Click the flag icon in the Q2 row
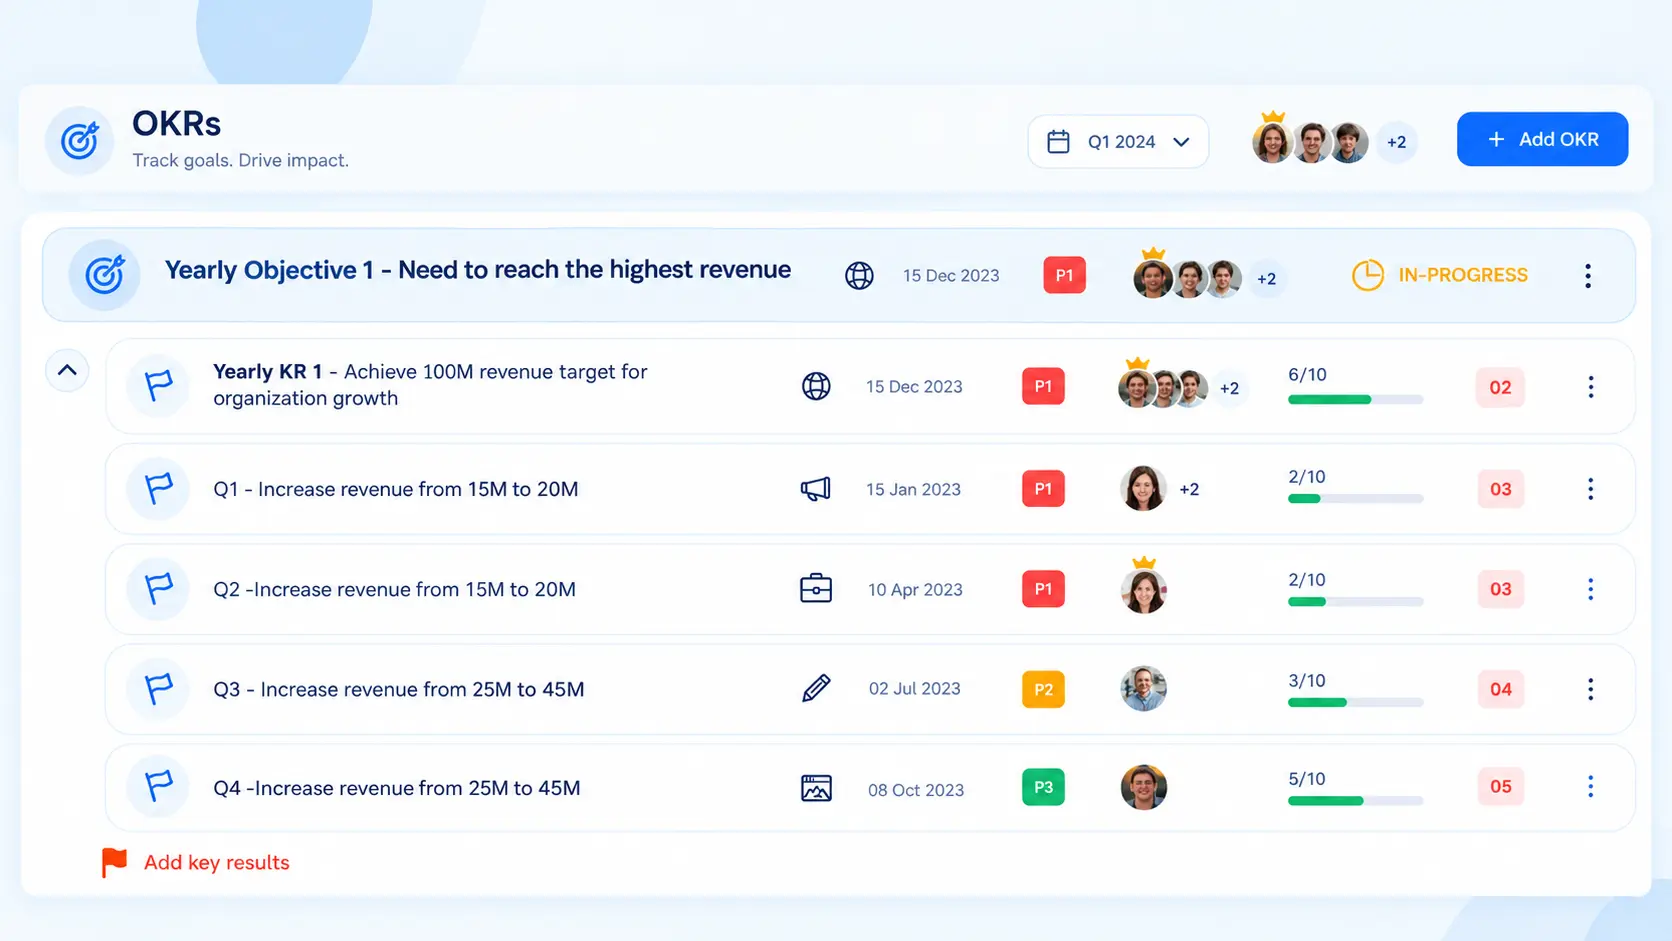The image size is (1672, 941). click(158, 588)
